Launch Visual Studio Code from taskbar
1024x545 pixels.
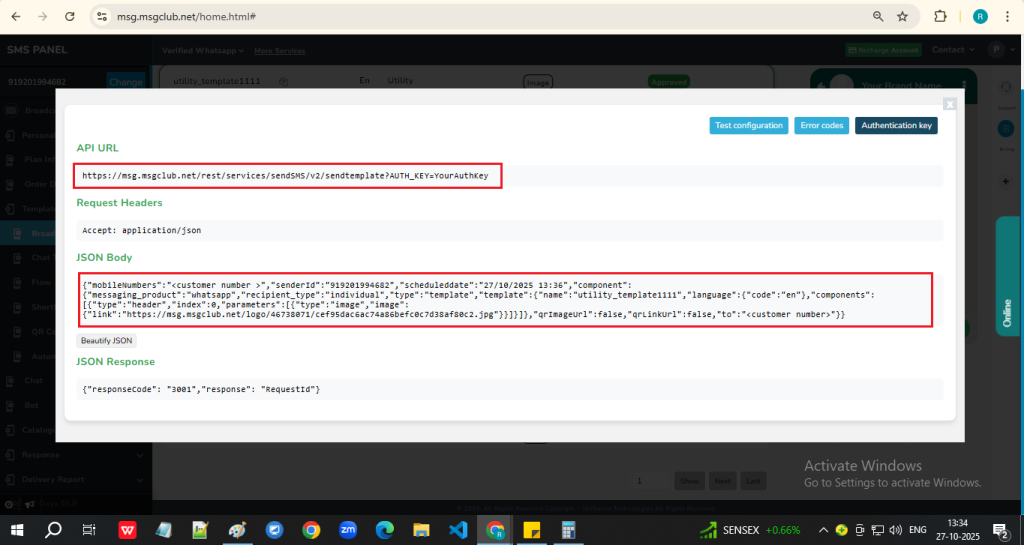click(458, 530)
